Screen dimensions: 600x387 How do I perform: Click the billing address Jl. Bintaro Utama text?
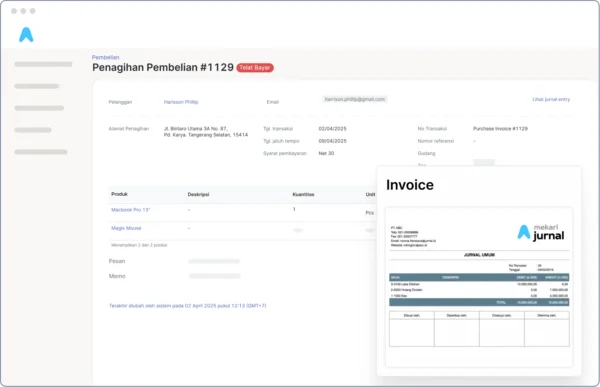pyautogui.click(x=206, y=132)
